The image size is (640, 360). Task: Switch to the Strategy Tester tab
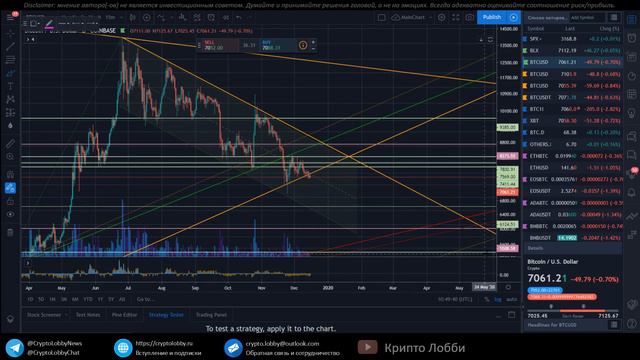pos(166,315)
